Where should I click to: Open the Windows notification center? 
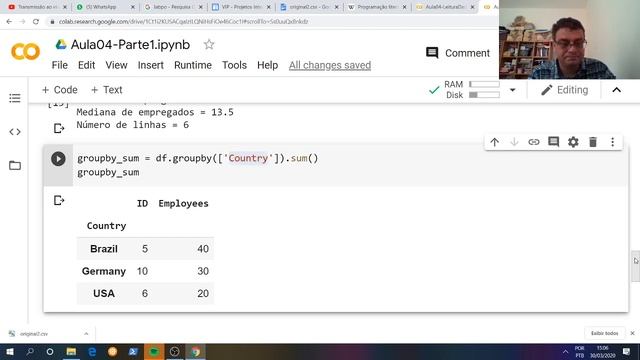pyautogui.click(x=626, y=351)
